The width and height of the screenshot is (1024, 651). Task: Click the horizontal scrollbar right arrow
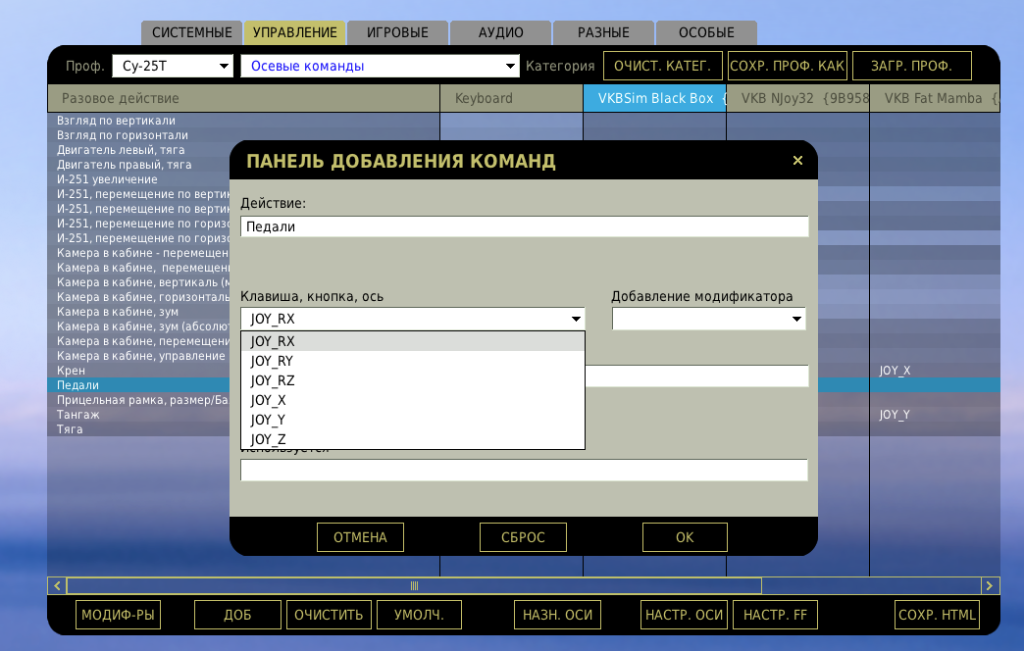click(x=990, y=586)
